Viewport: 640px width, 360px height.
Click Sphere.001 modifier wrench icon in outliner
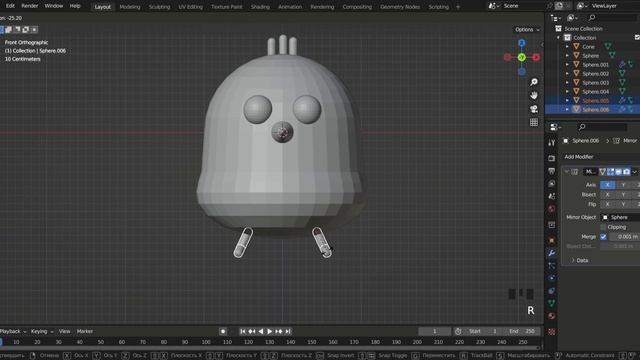point(622,64)
